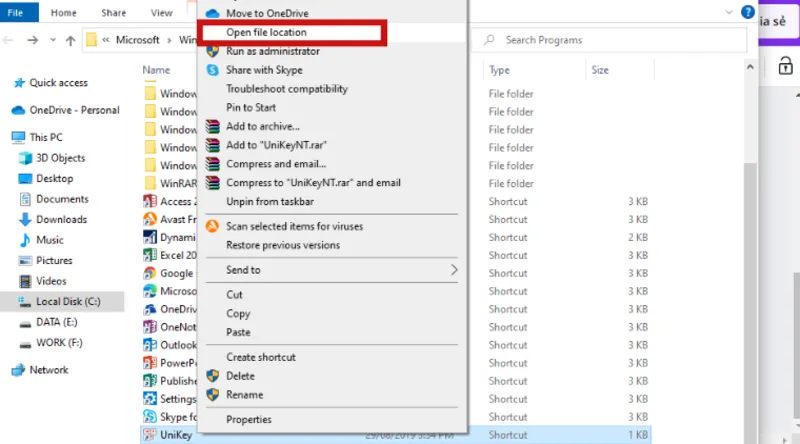The image size is (800, 444).
Task: Select the Excel shortcut icon
Action: [150, 255]
